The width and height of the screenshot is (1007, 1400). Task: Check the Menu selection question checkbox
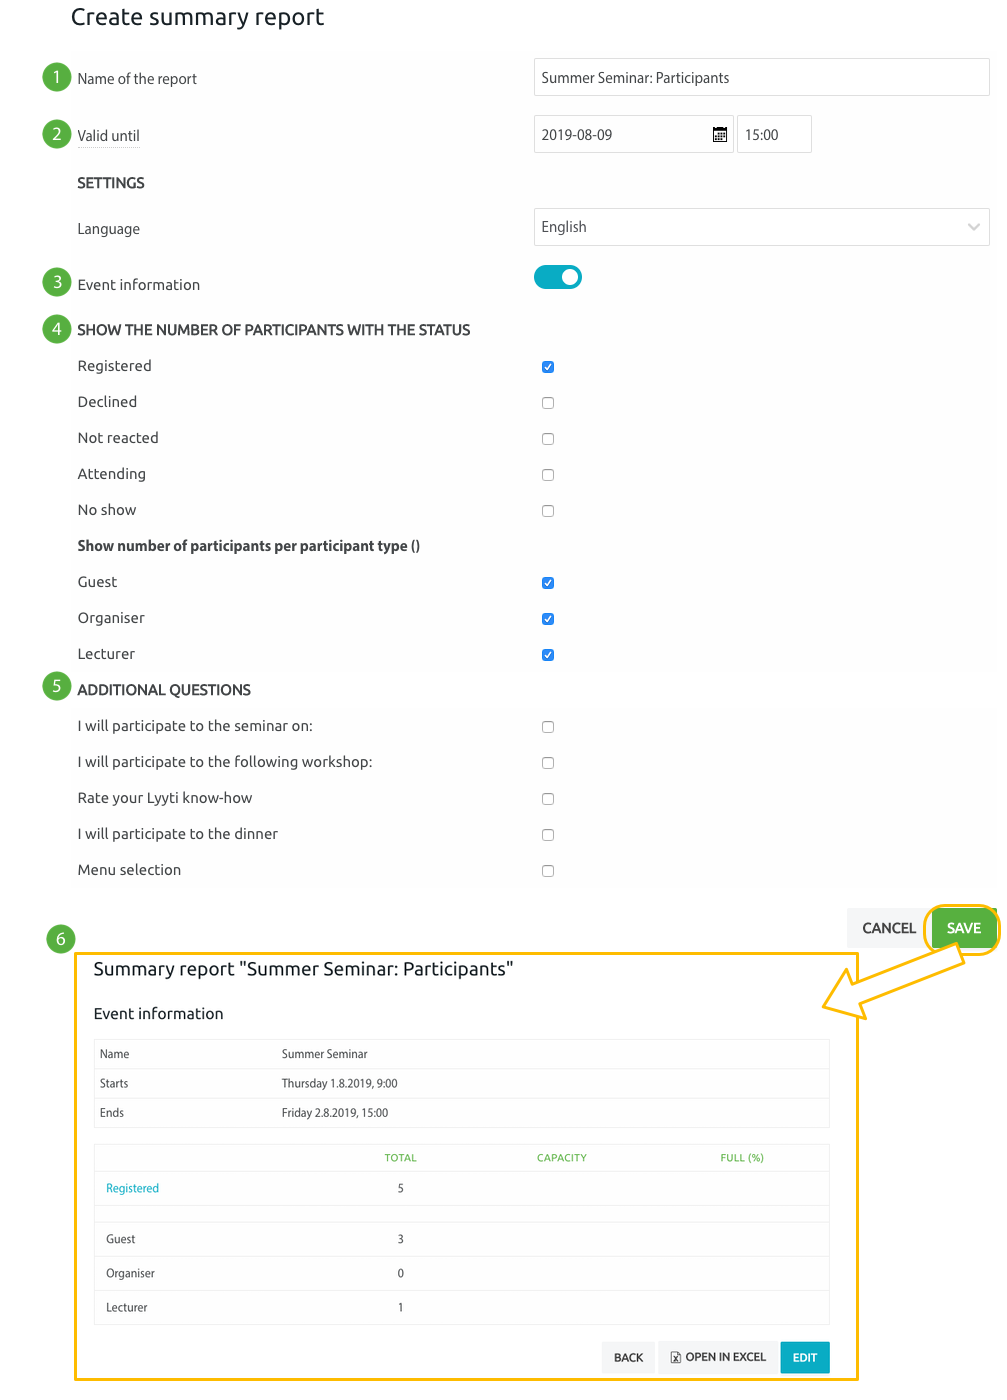click(x=548, y=871)
